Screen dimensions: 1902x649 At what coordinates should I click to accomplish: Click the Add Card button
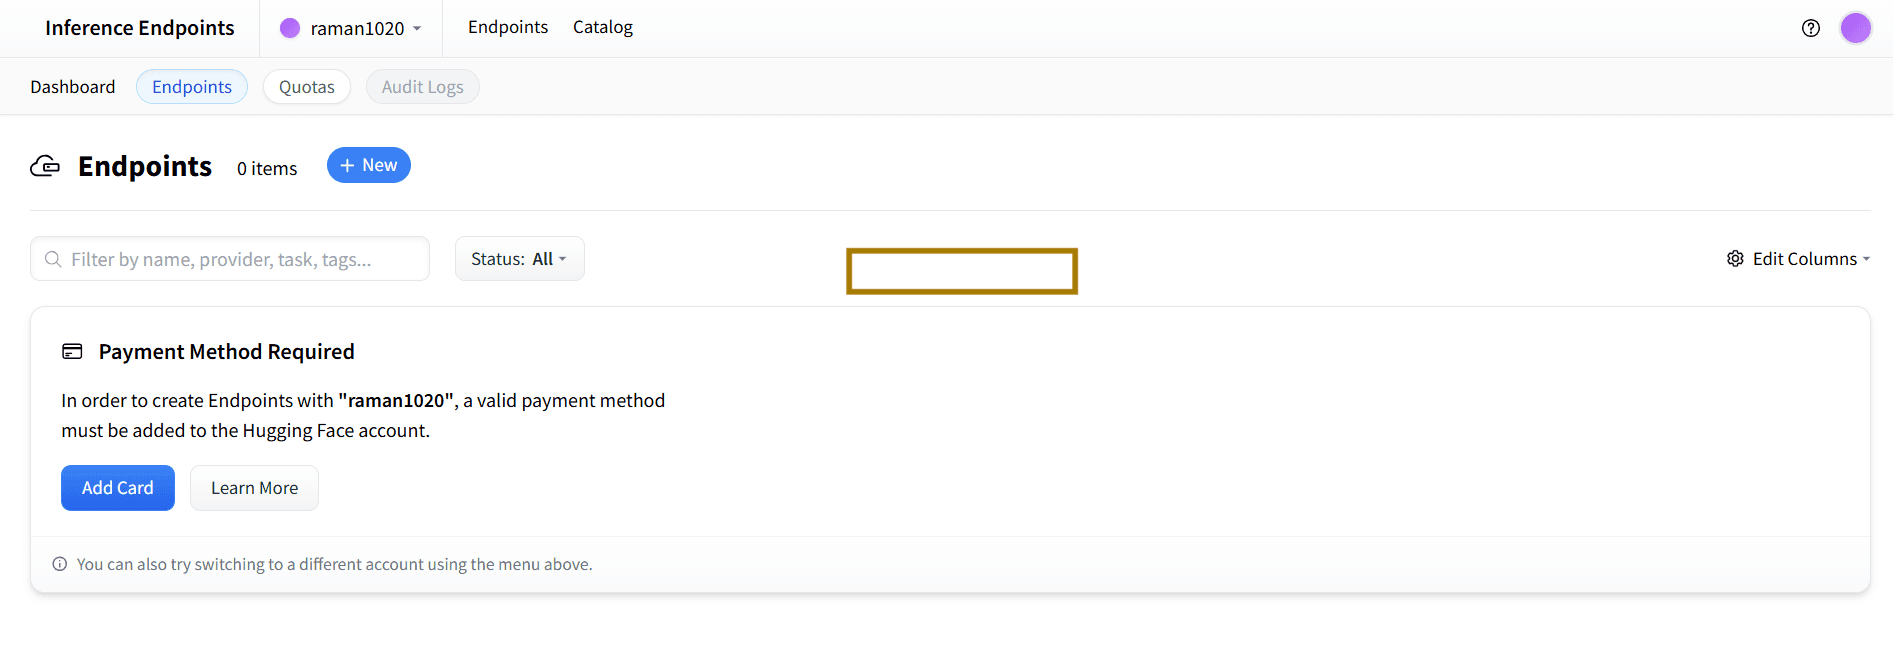pyautogui.click(x=118, y=488)
